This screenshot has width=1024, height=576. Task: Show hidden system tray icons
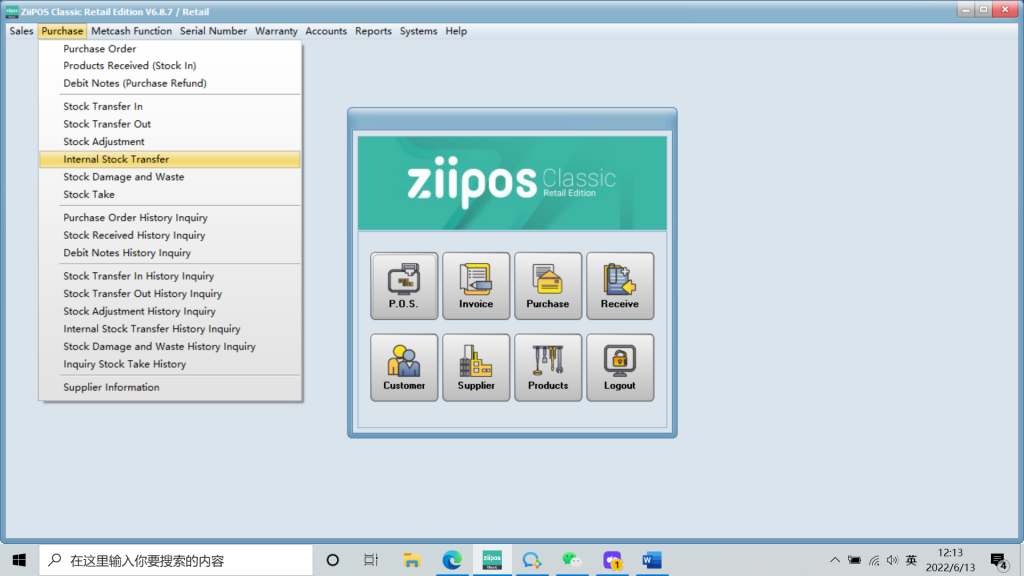click(835, 560)
